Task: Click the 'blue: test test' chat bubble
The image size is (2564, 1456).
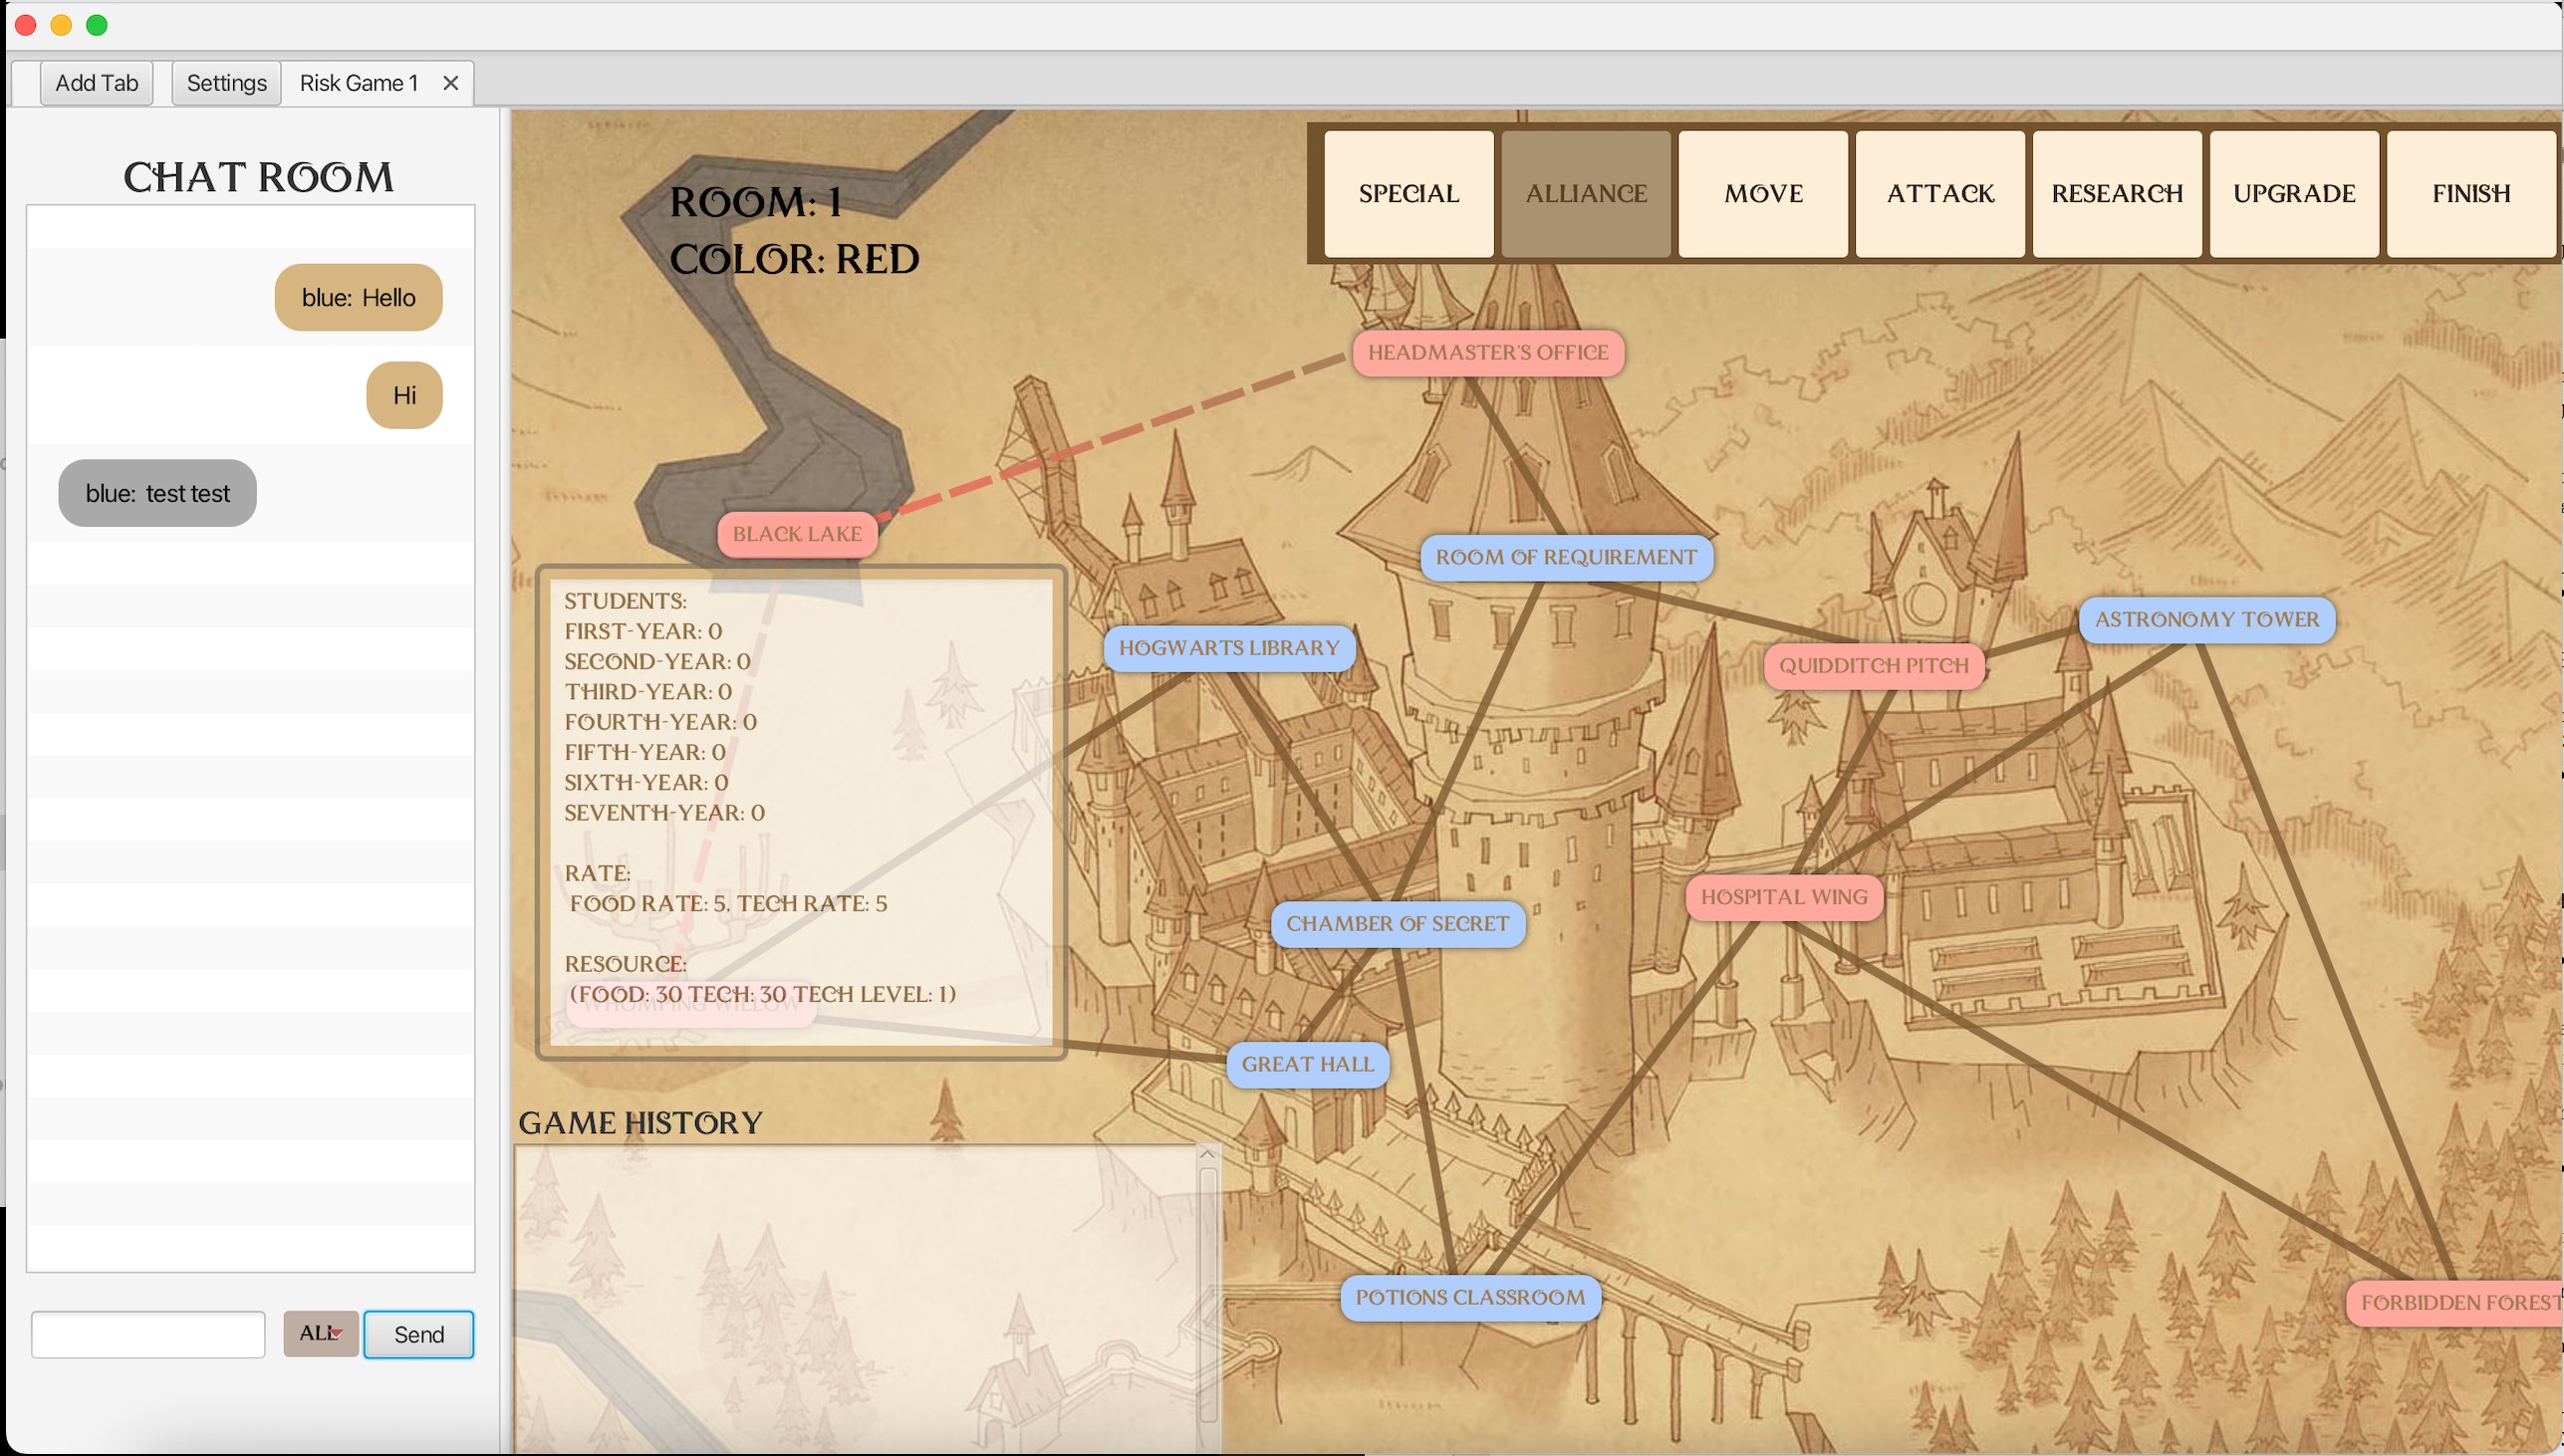Action: pos(157,493)
